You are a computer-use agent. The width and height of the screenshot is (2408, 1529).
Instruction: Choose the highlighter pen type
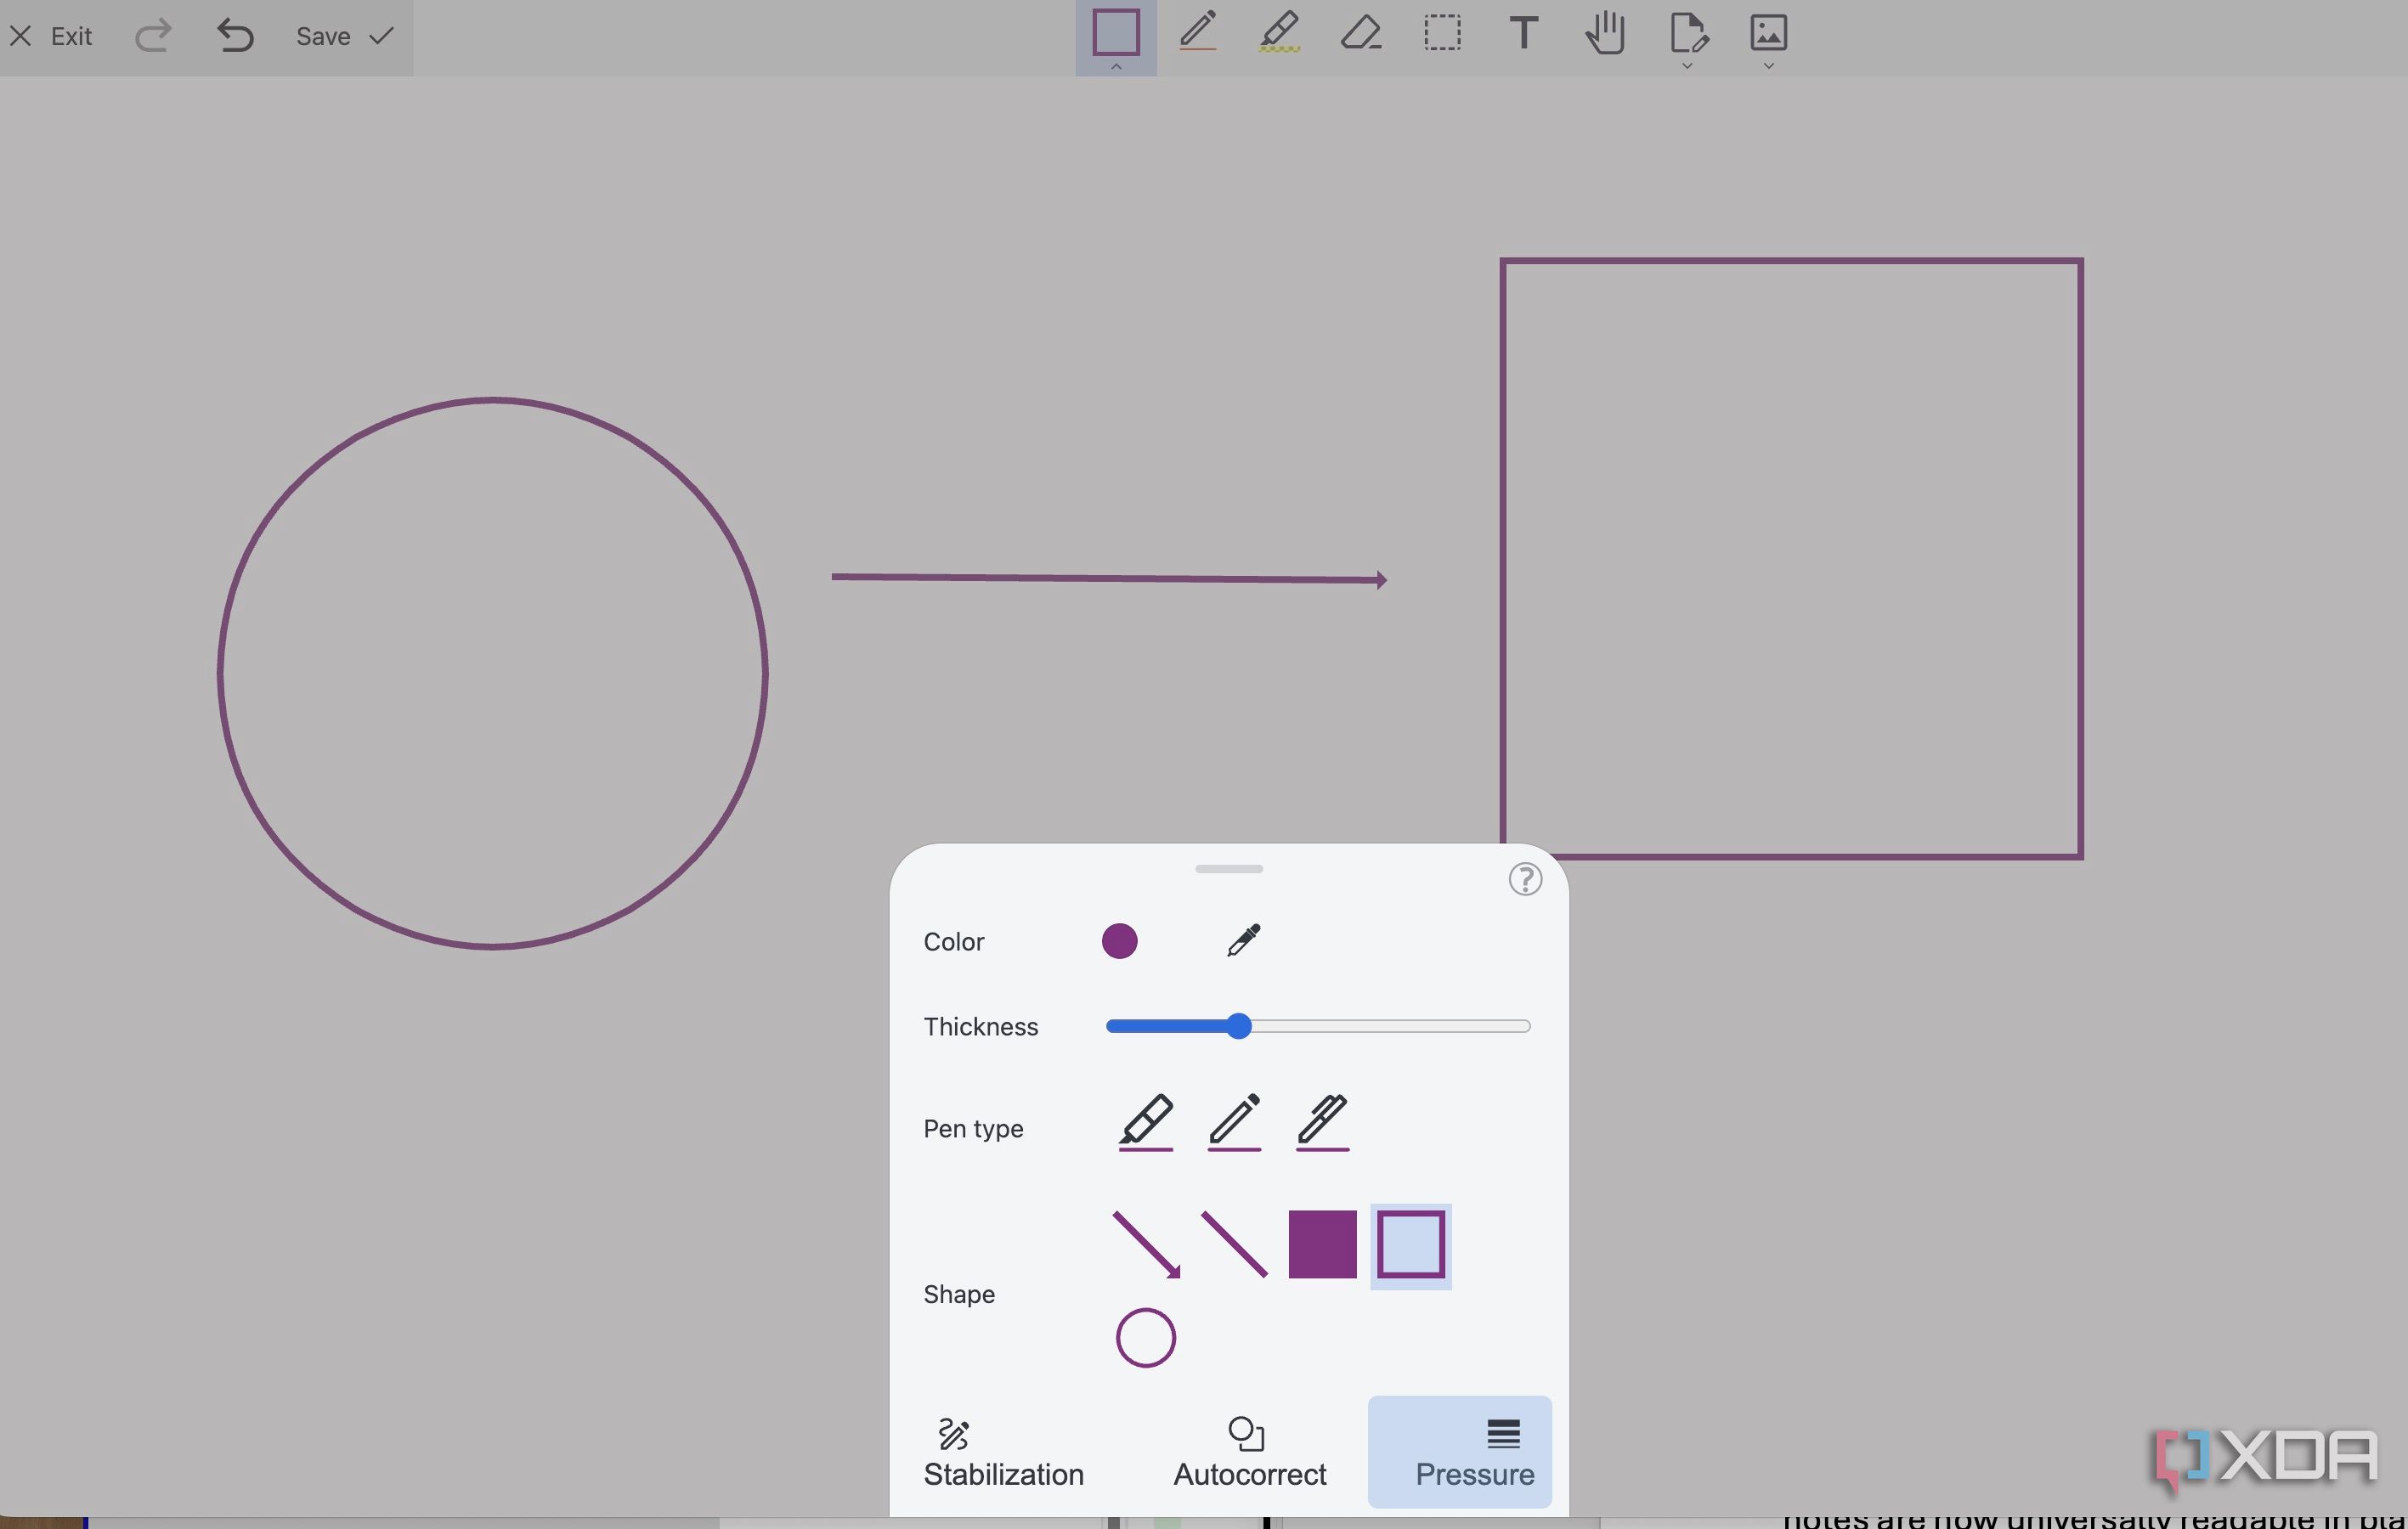(1145, 1121)
